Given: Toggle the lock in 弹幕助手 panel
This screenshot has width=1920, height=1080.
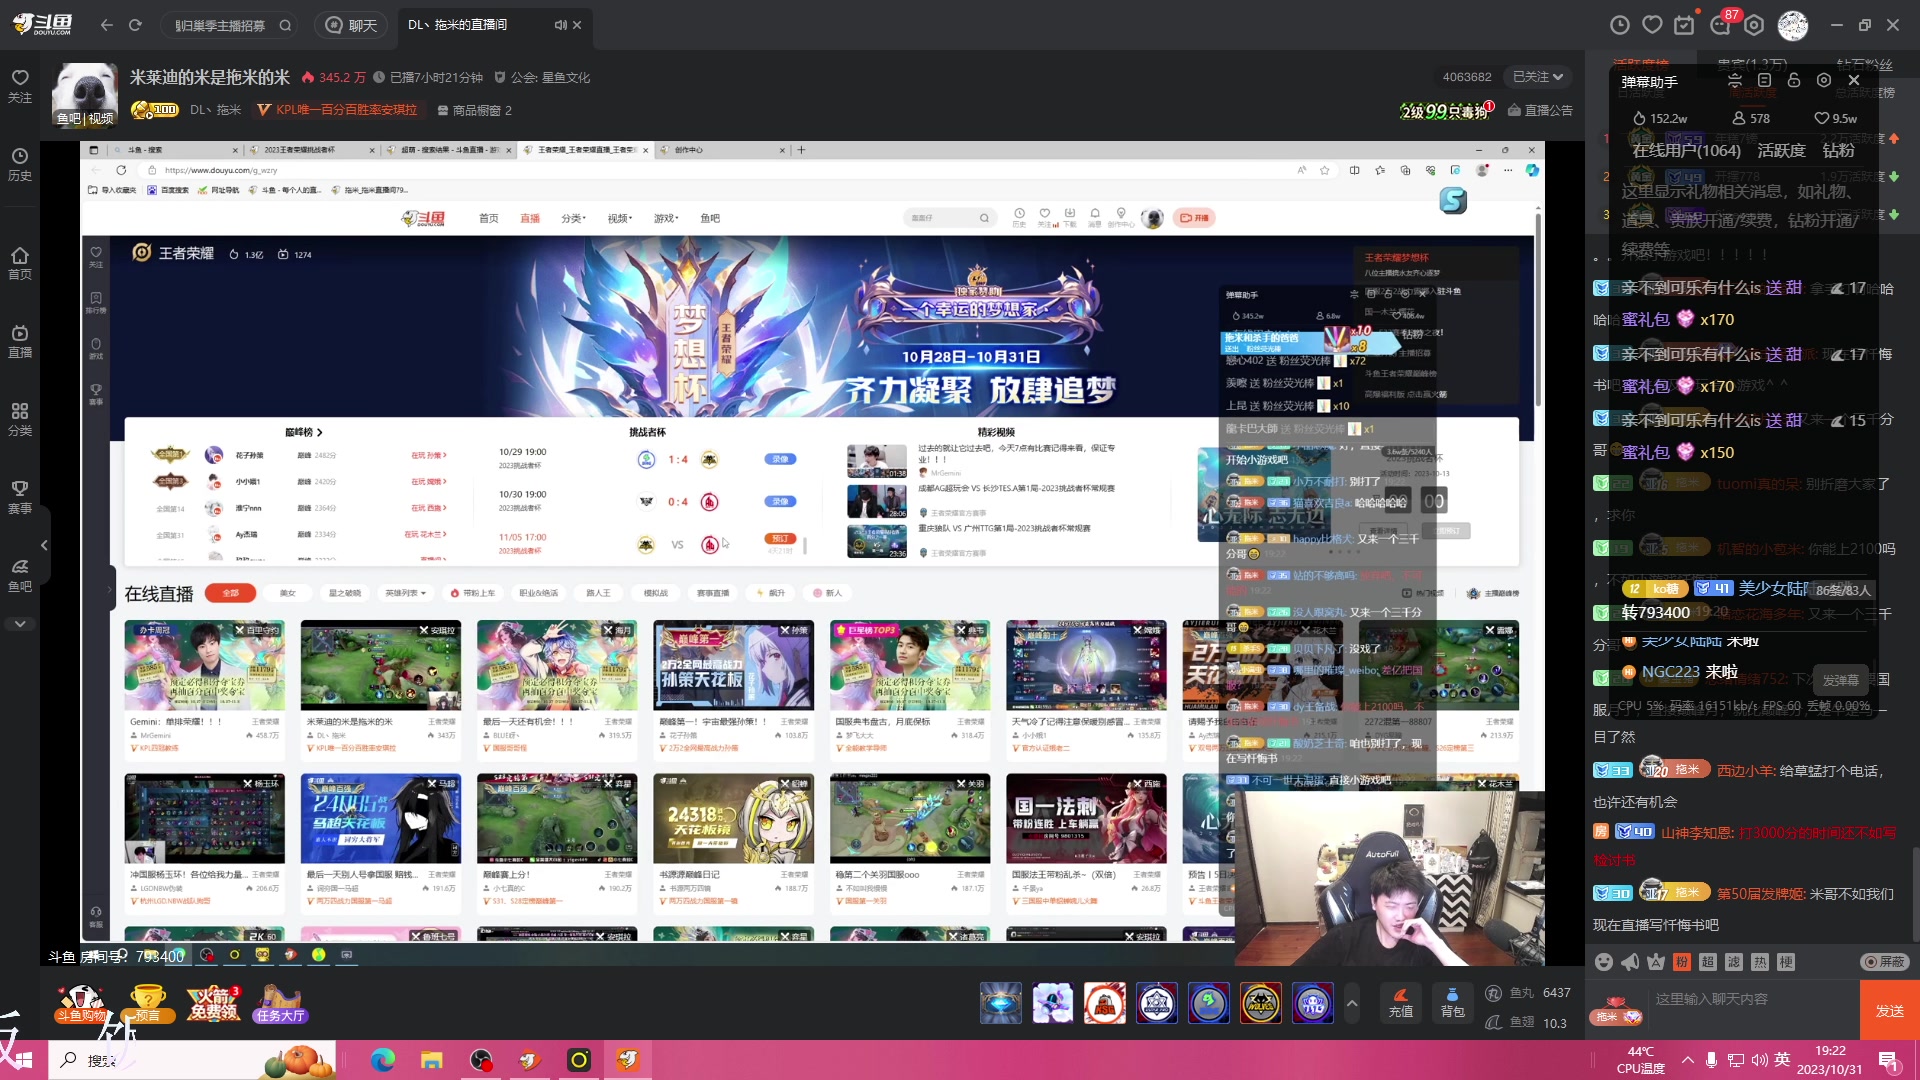Looking at the screenshot, I should pyautogui.click(x=1794, y=81).
